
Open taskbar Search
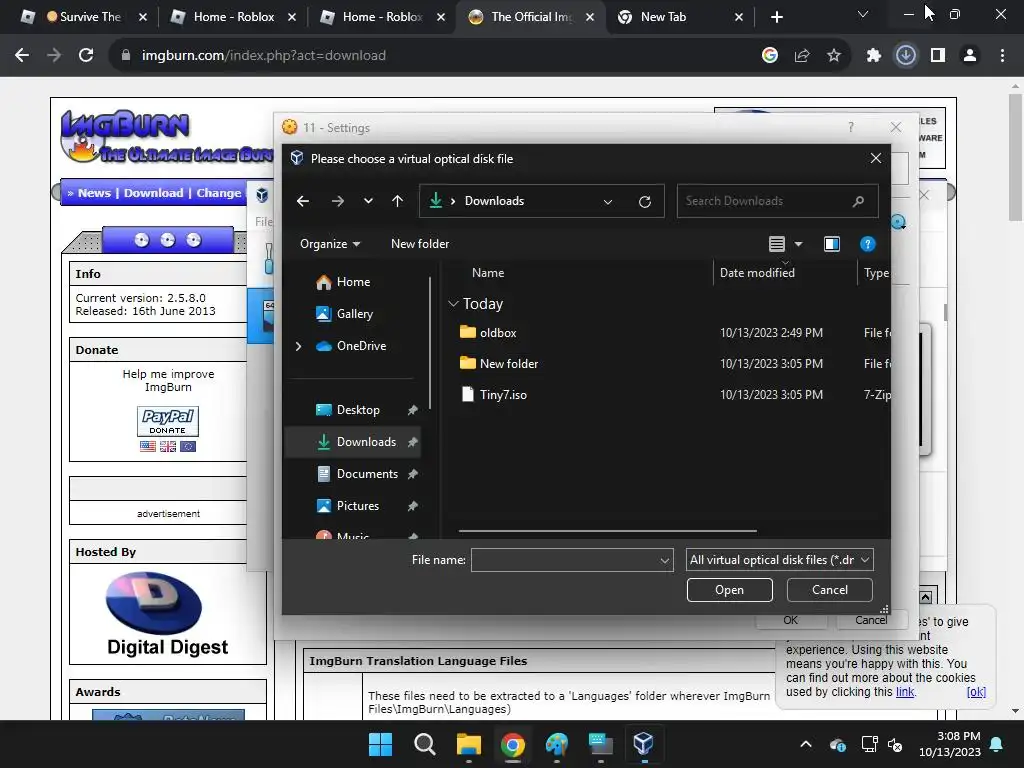[x=424, y=744]
